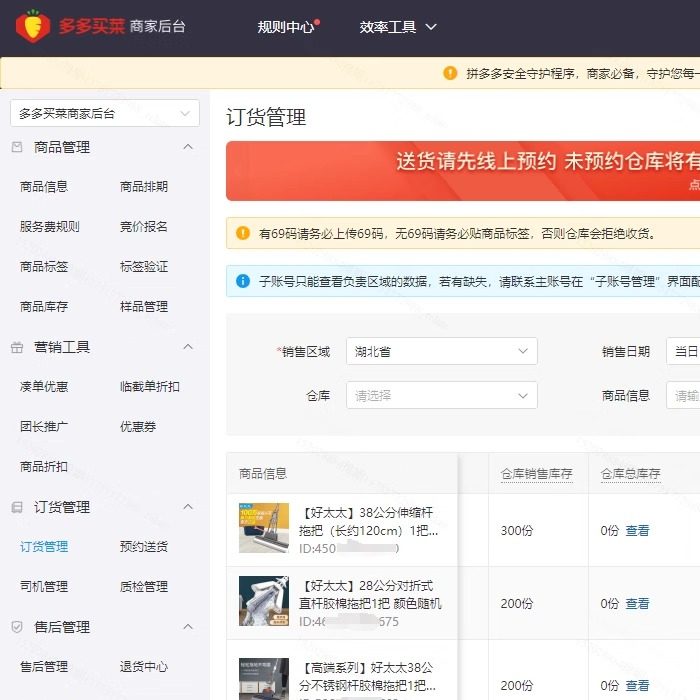Open 司机管理 page

pos(44,587)
